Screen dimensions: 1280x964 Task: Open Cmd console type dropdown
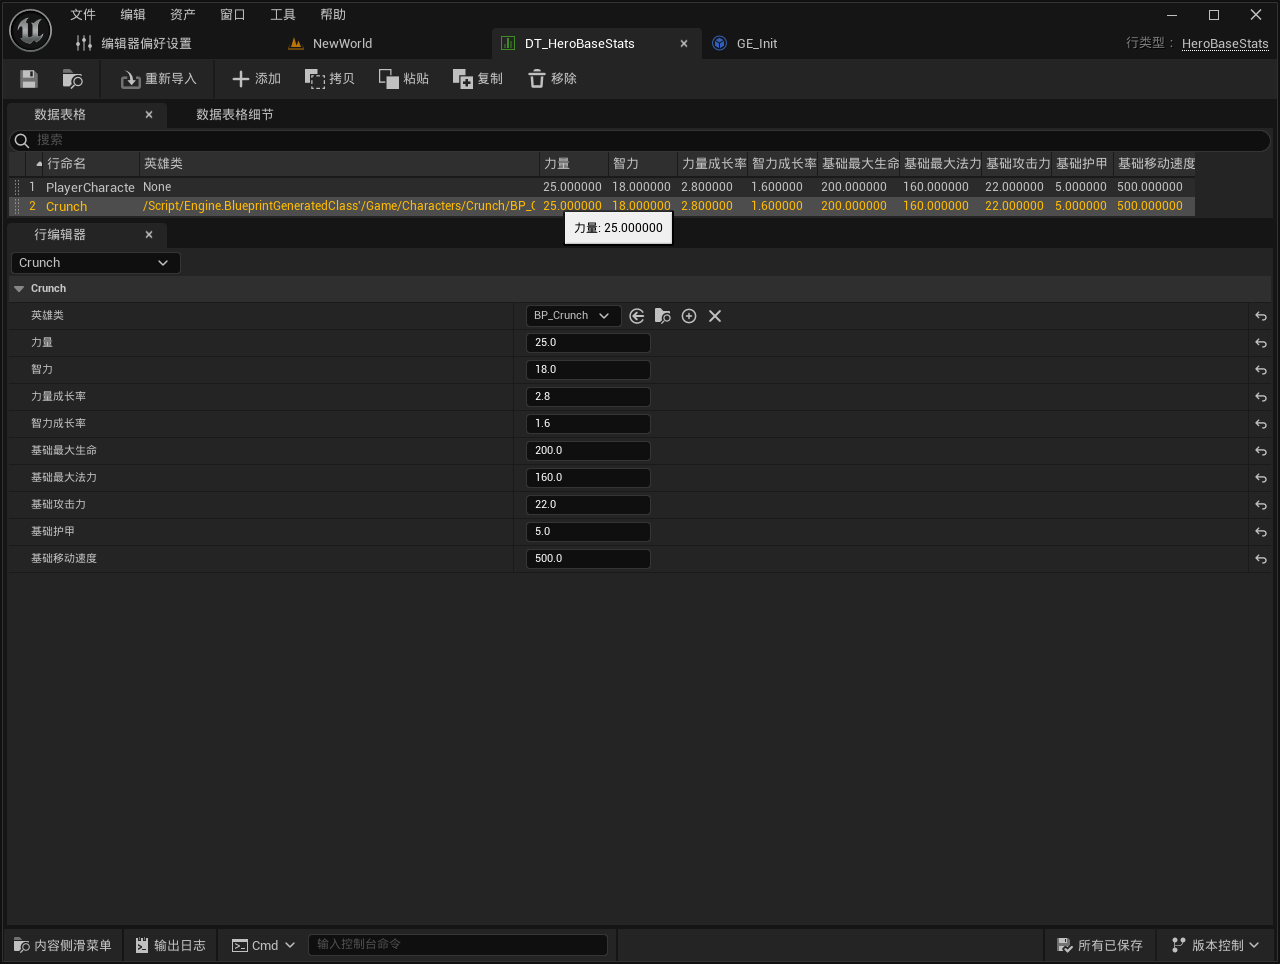pos(264,945)
